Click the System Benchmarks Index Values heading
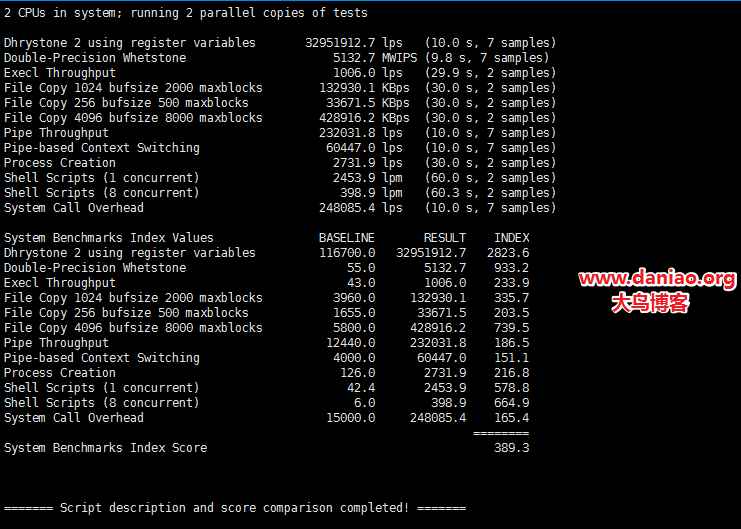741x529 pixels. [x=109, y=238]
